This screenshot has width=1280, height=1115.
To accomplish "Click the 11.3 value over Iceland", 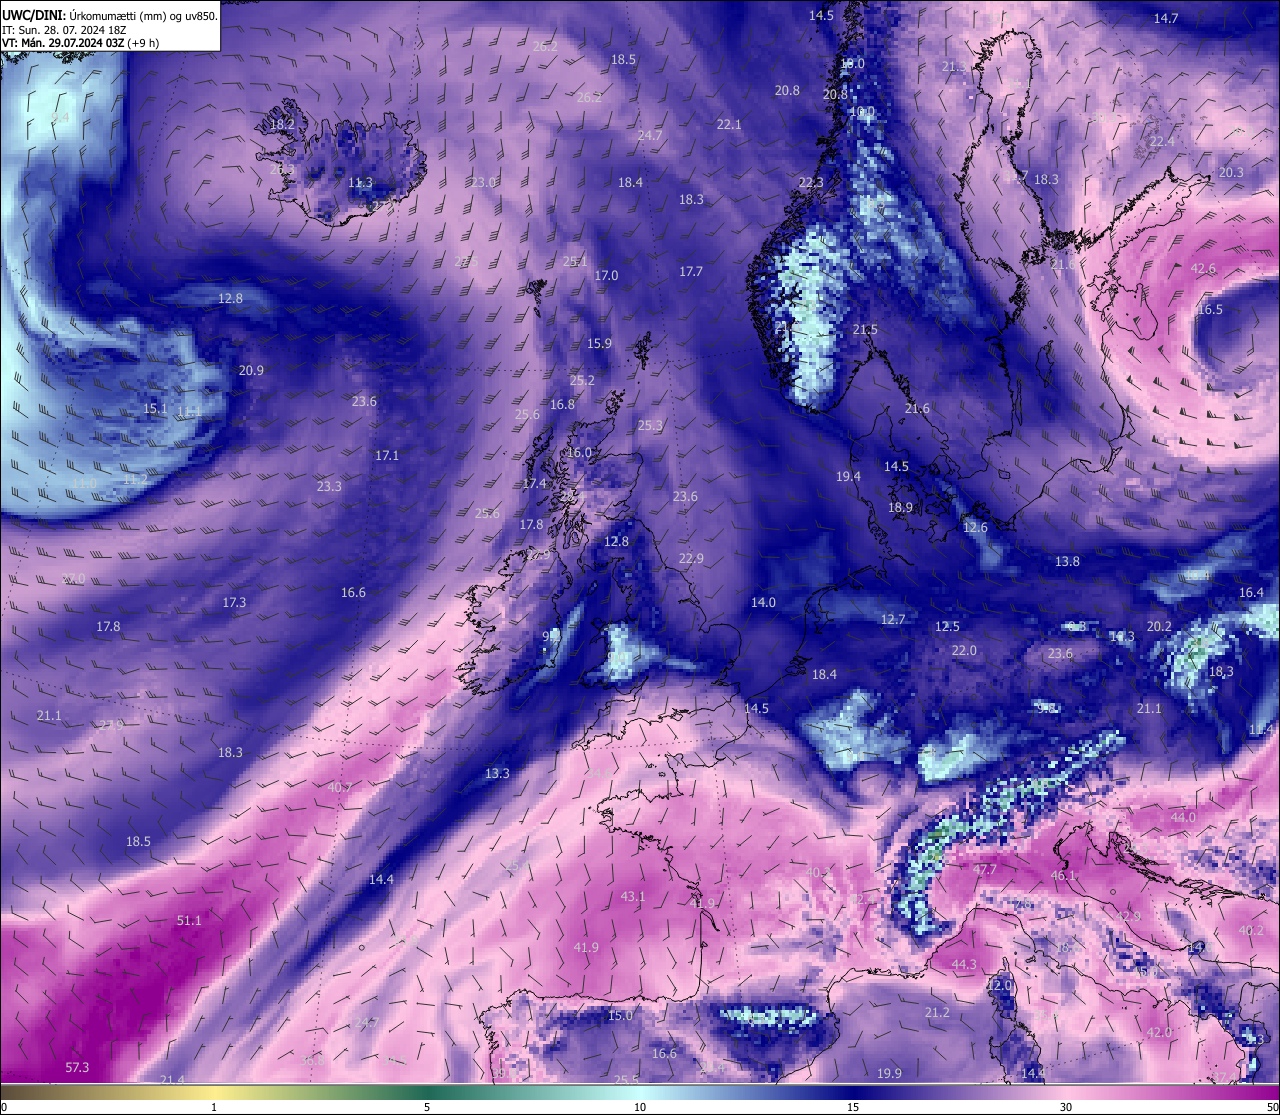I will pos(360,182).
